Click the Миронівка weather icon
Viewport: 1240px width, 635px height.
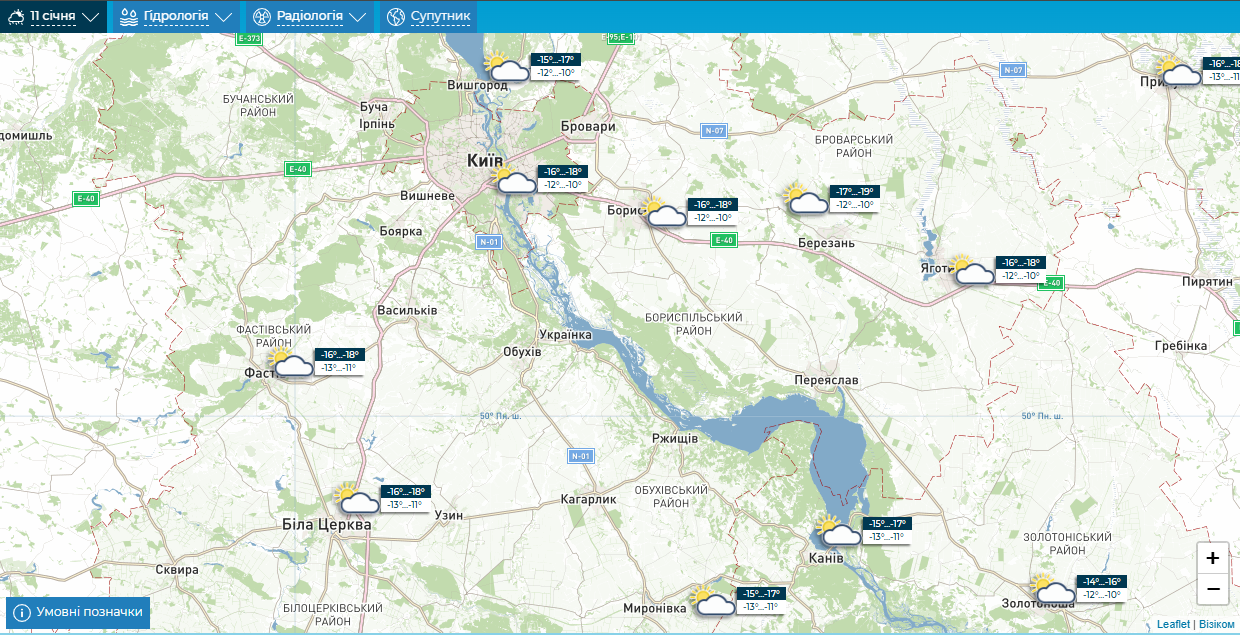coord(712,600)
